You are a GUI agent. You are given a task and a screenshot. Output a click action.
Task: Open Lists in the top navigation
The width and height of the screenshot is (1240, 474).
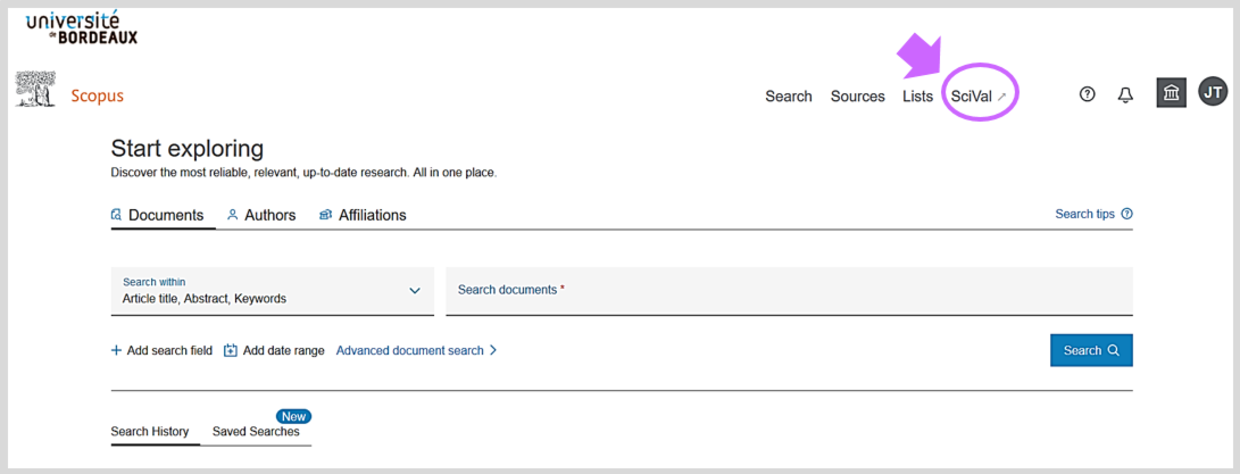click(917, 96)
